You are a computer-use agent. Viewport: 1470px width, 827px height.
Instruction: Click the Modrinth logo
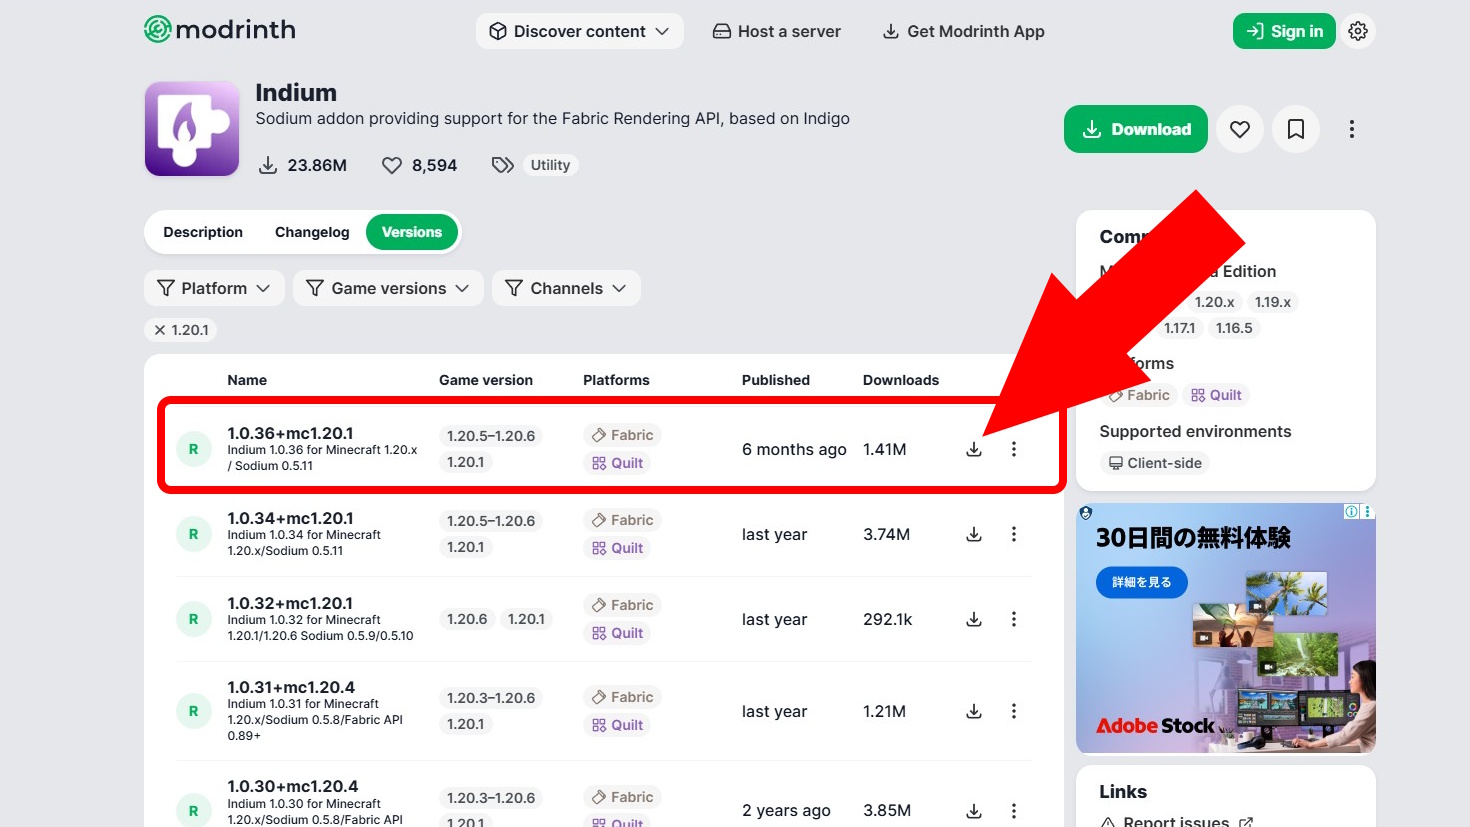(220, 30)
